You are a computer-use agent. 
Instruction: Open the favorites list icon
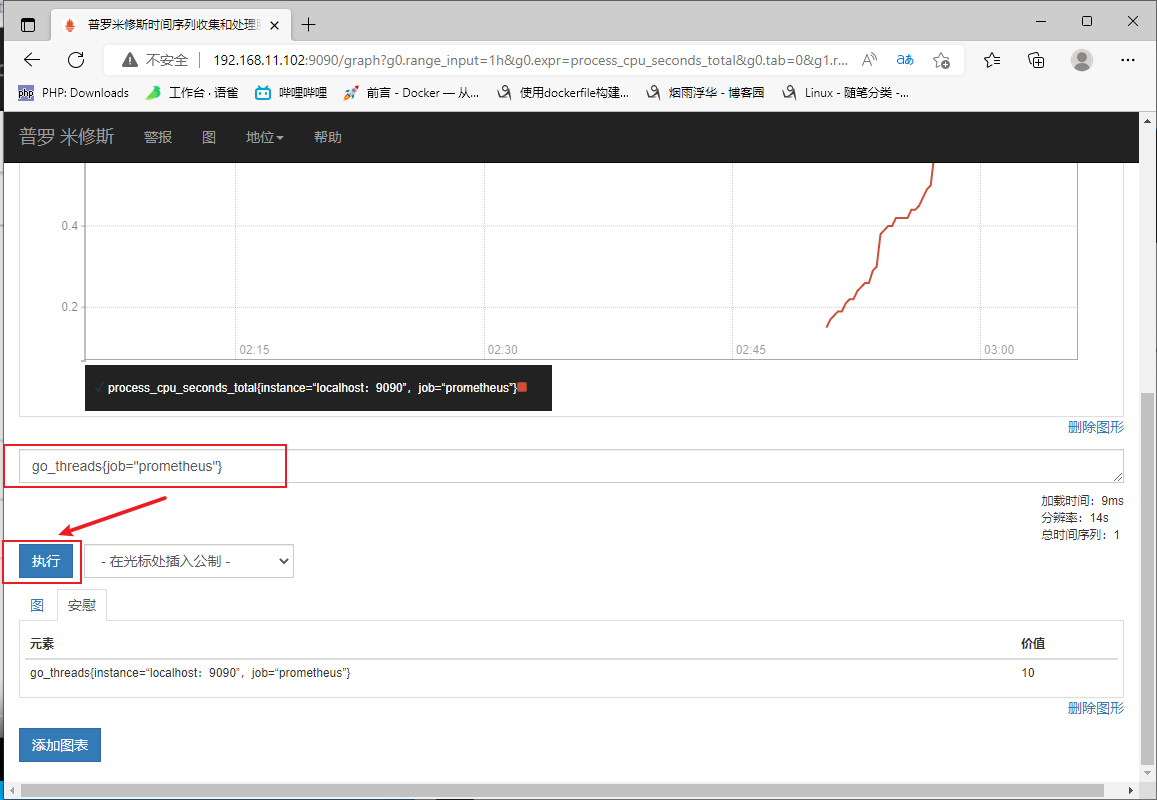coord(992,60)
